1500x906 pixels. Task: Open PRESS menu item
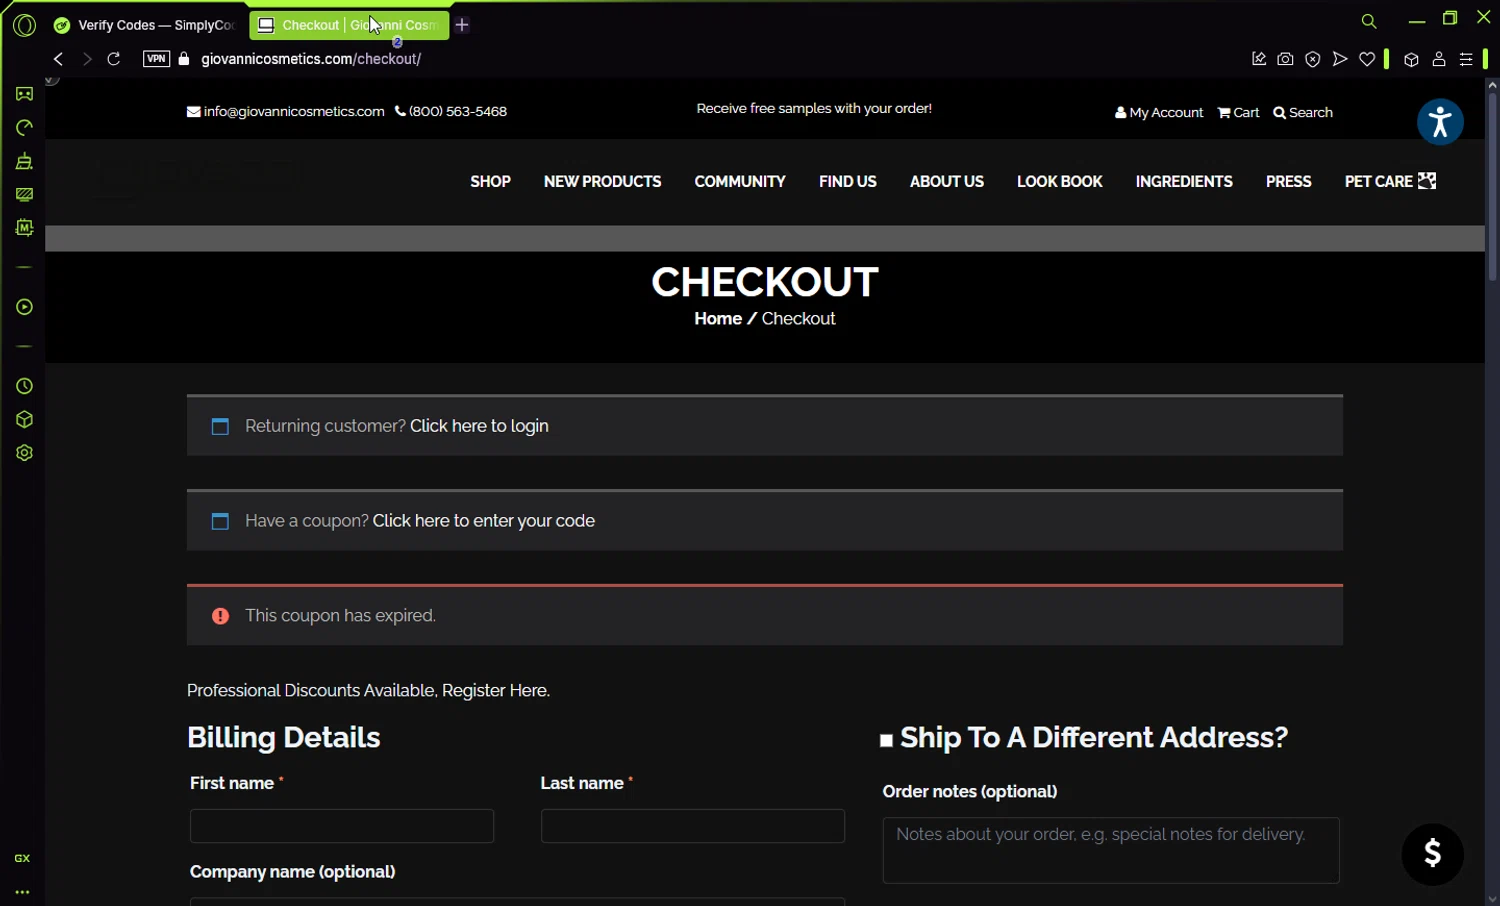(1288, 181)
